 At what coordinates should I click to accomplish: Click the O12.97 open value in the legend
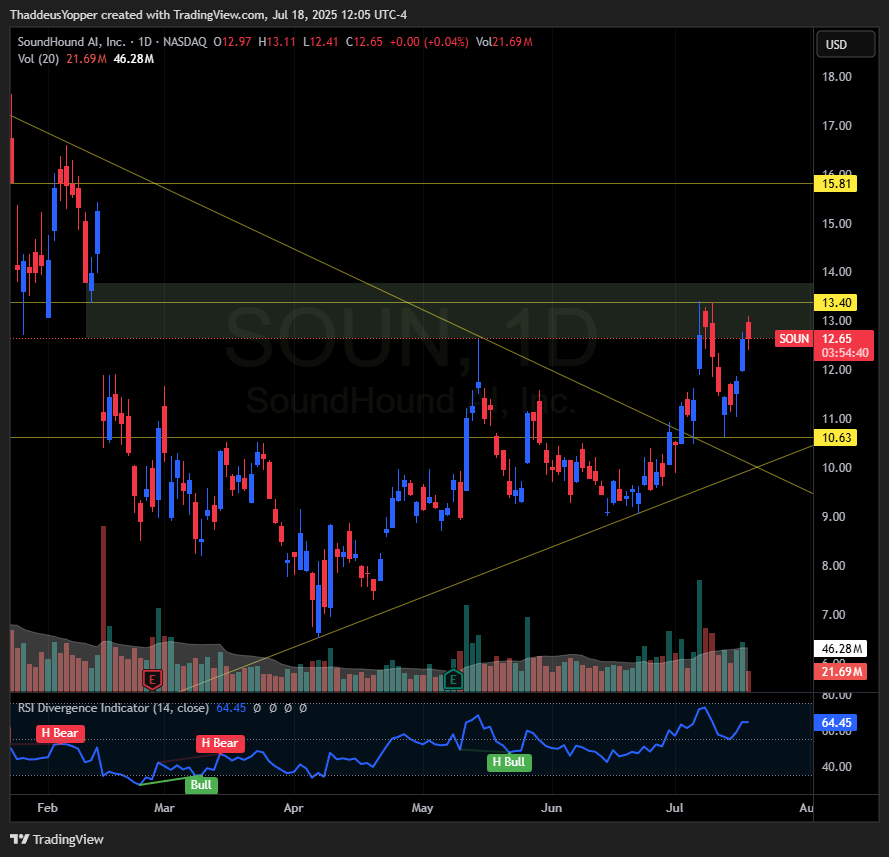pyautogui.click(x=232, y=42)
